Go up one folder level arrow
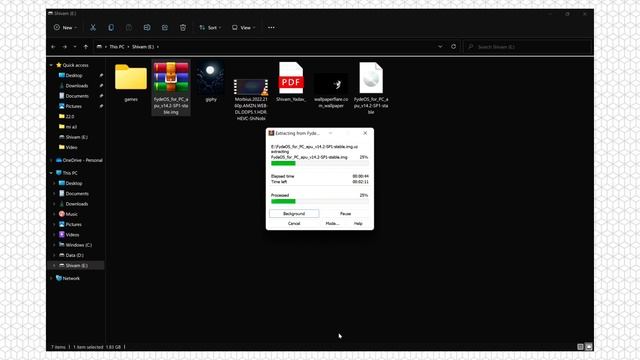The height and width of the screenshot is (360, 640). [86, 47]
